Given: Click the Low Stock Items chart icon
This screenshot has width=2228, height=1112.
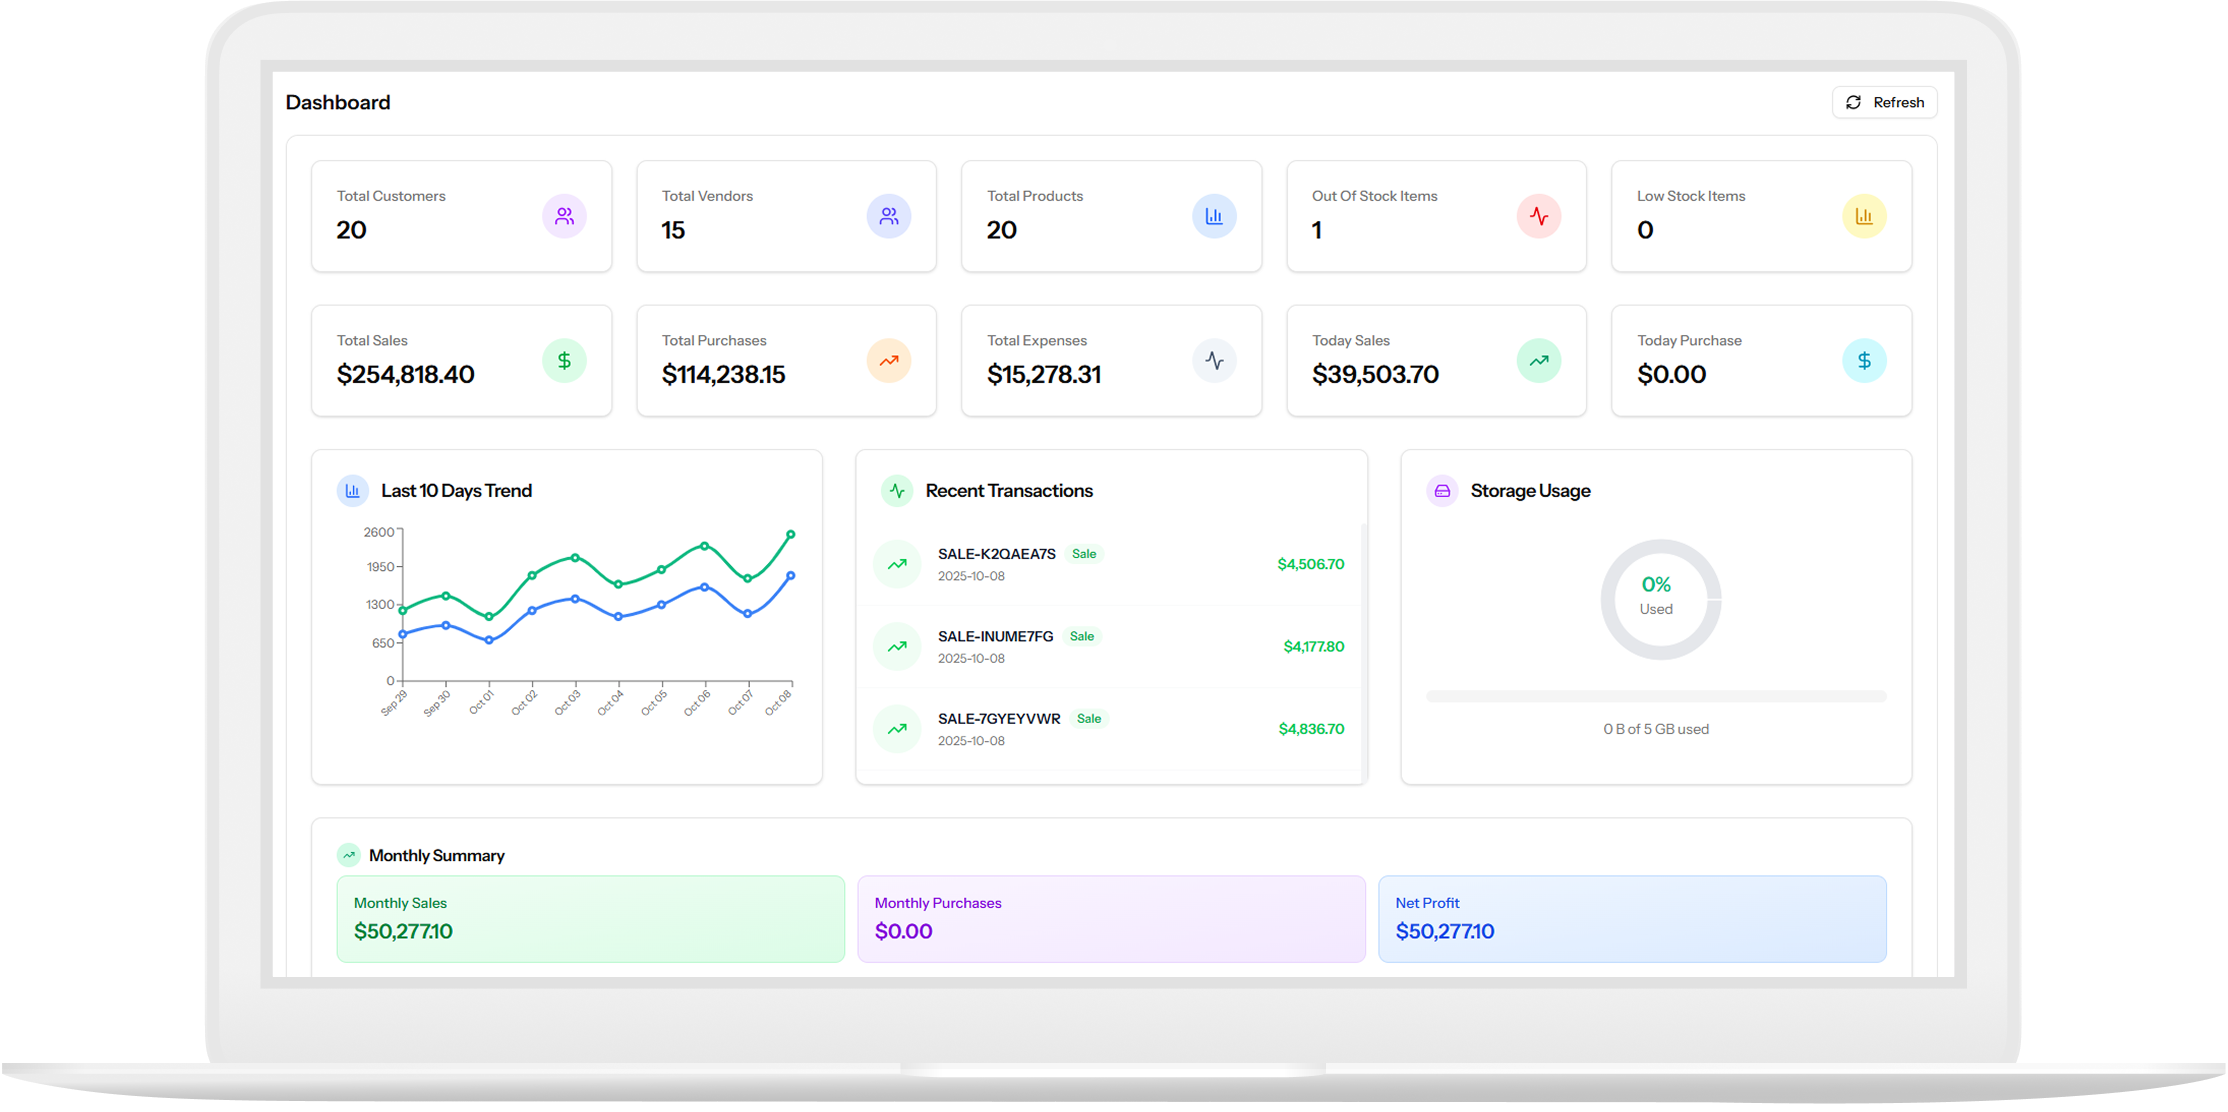Looking at the screenshot, I should click(x=1864, y=216).
